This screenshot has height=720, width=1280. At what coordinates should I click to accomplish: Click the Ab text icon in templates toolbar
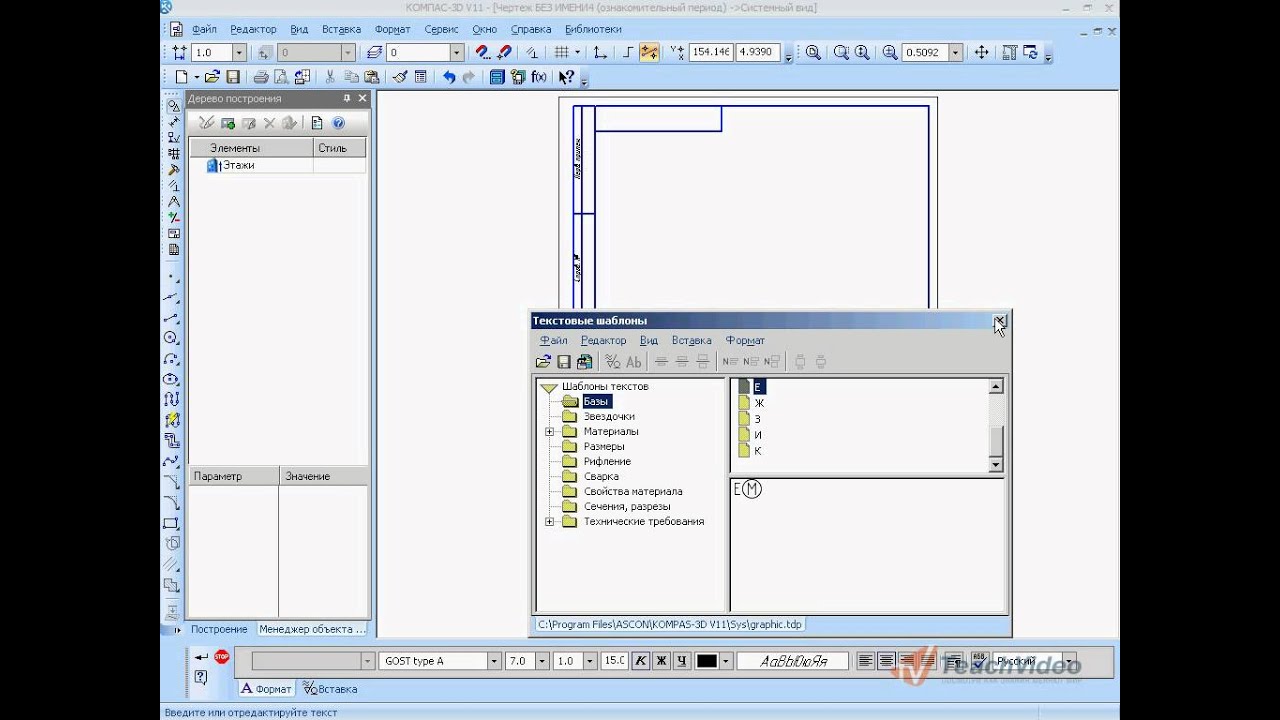coord(633,362)
